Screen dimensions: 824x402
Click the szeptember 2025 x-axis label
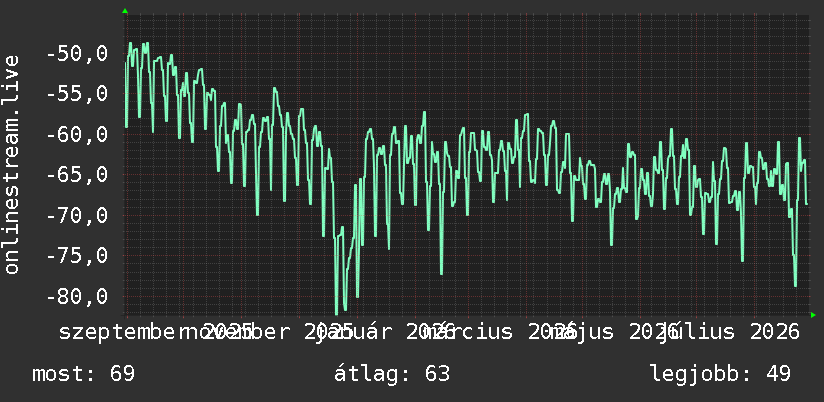point(156,332)
